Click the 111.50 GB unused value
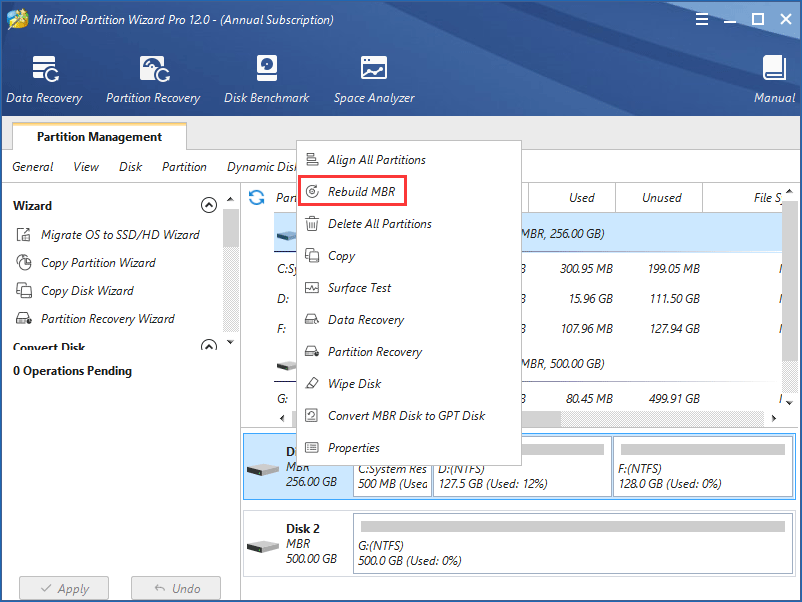 click(x=675, y=299)
